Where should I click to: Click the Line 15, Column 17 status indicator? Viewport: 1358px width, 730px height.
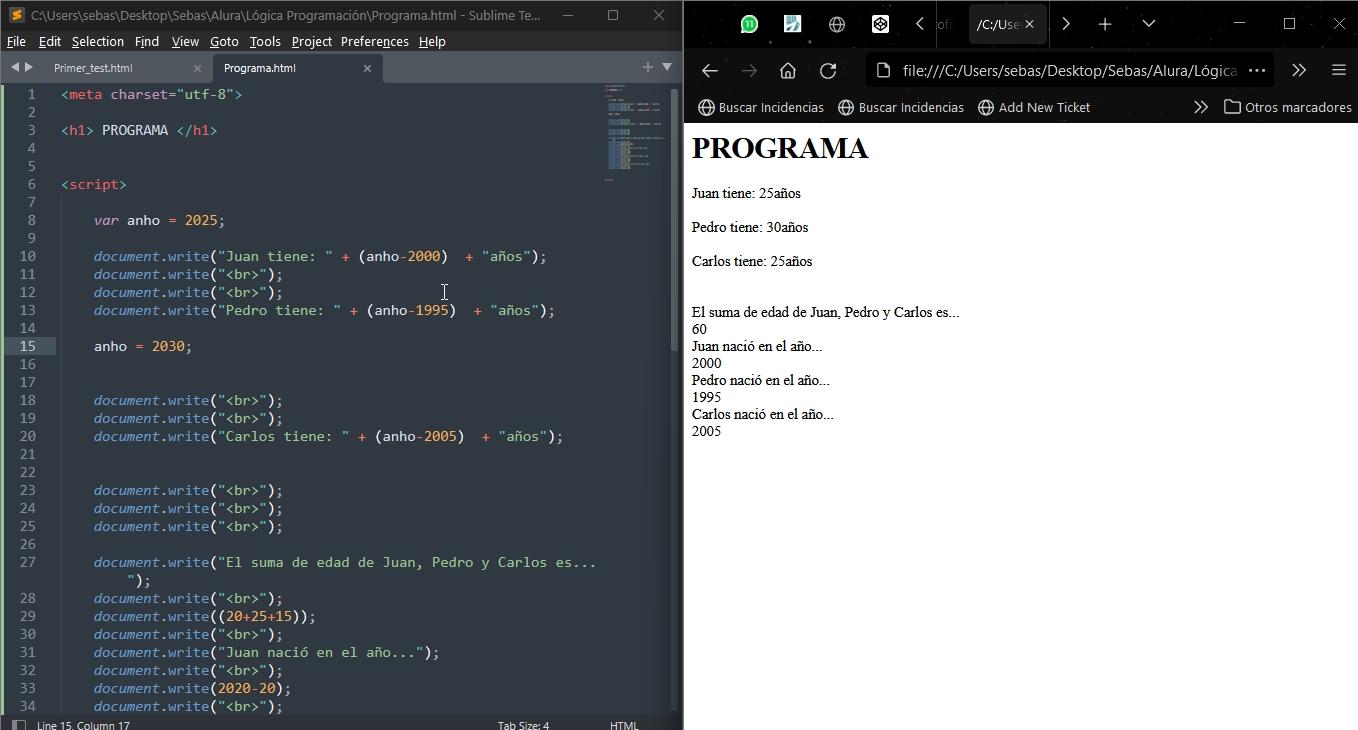coord(83,725)
